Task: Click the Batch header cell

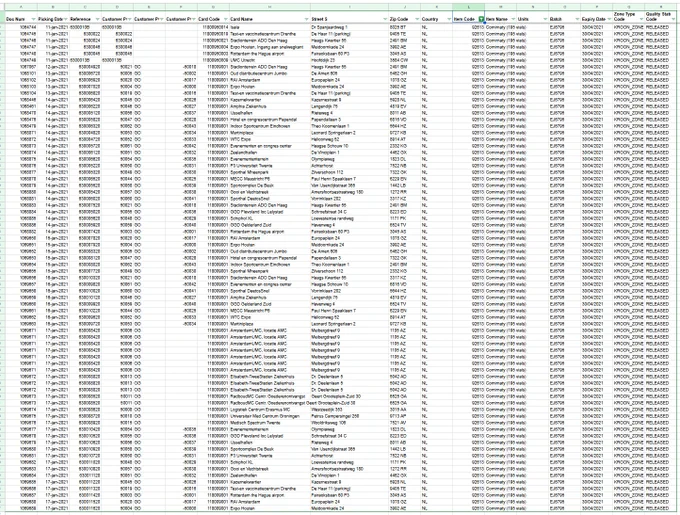Action: 565,17
